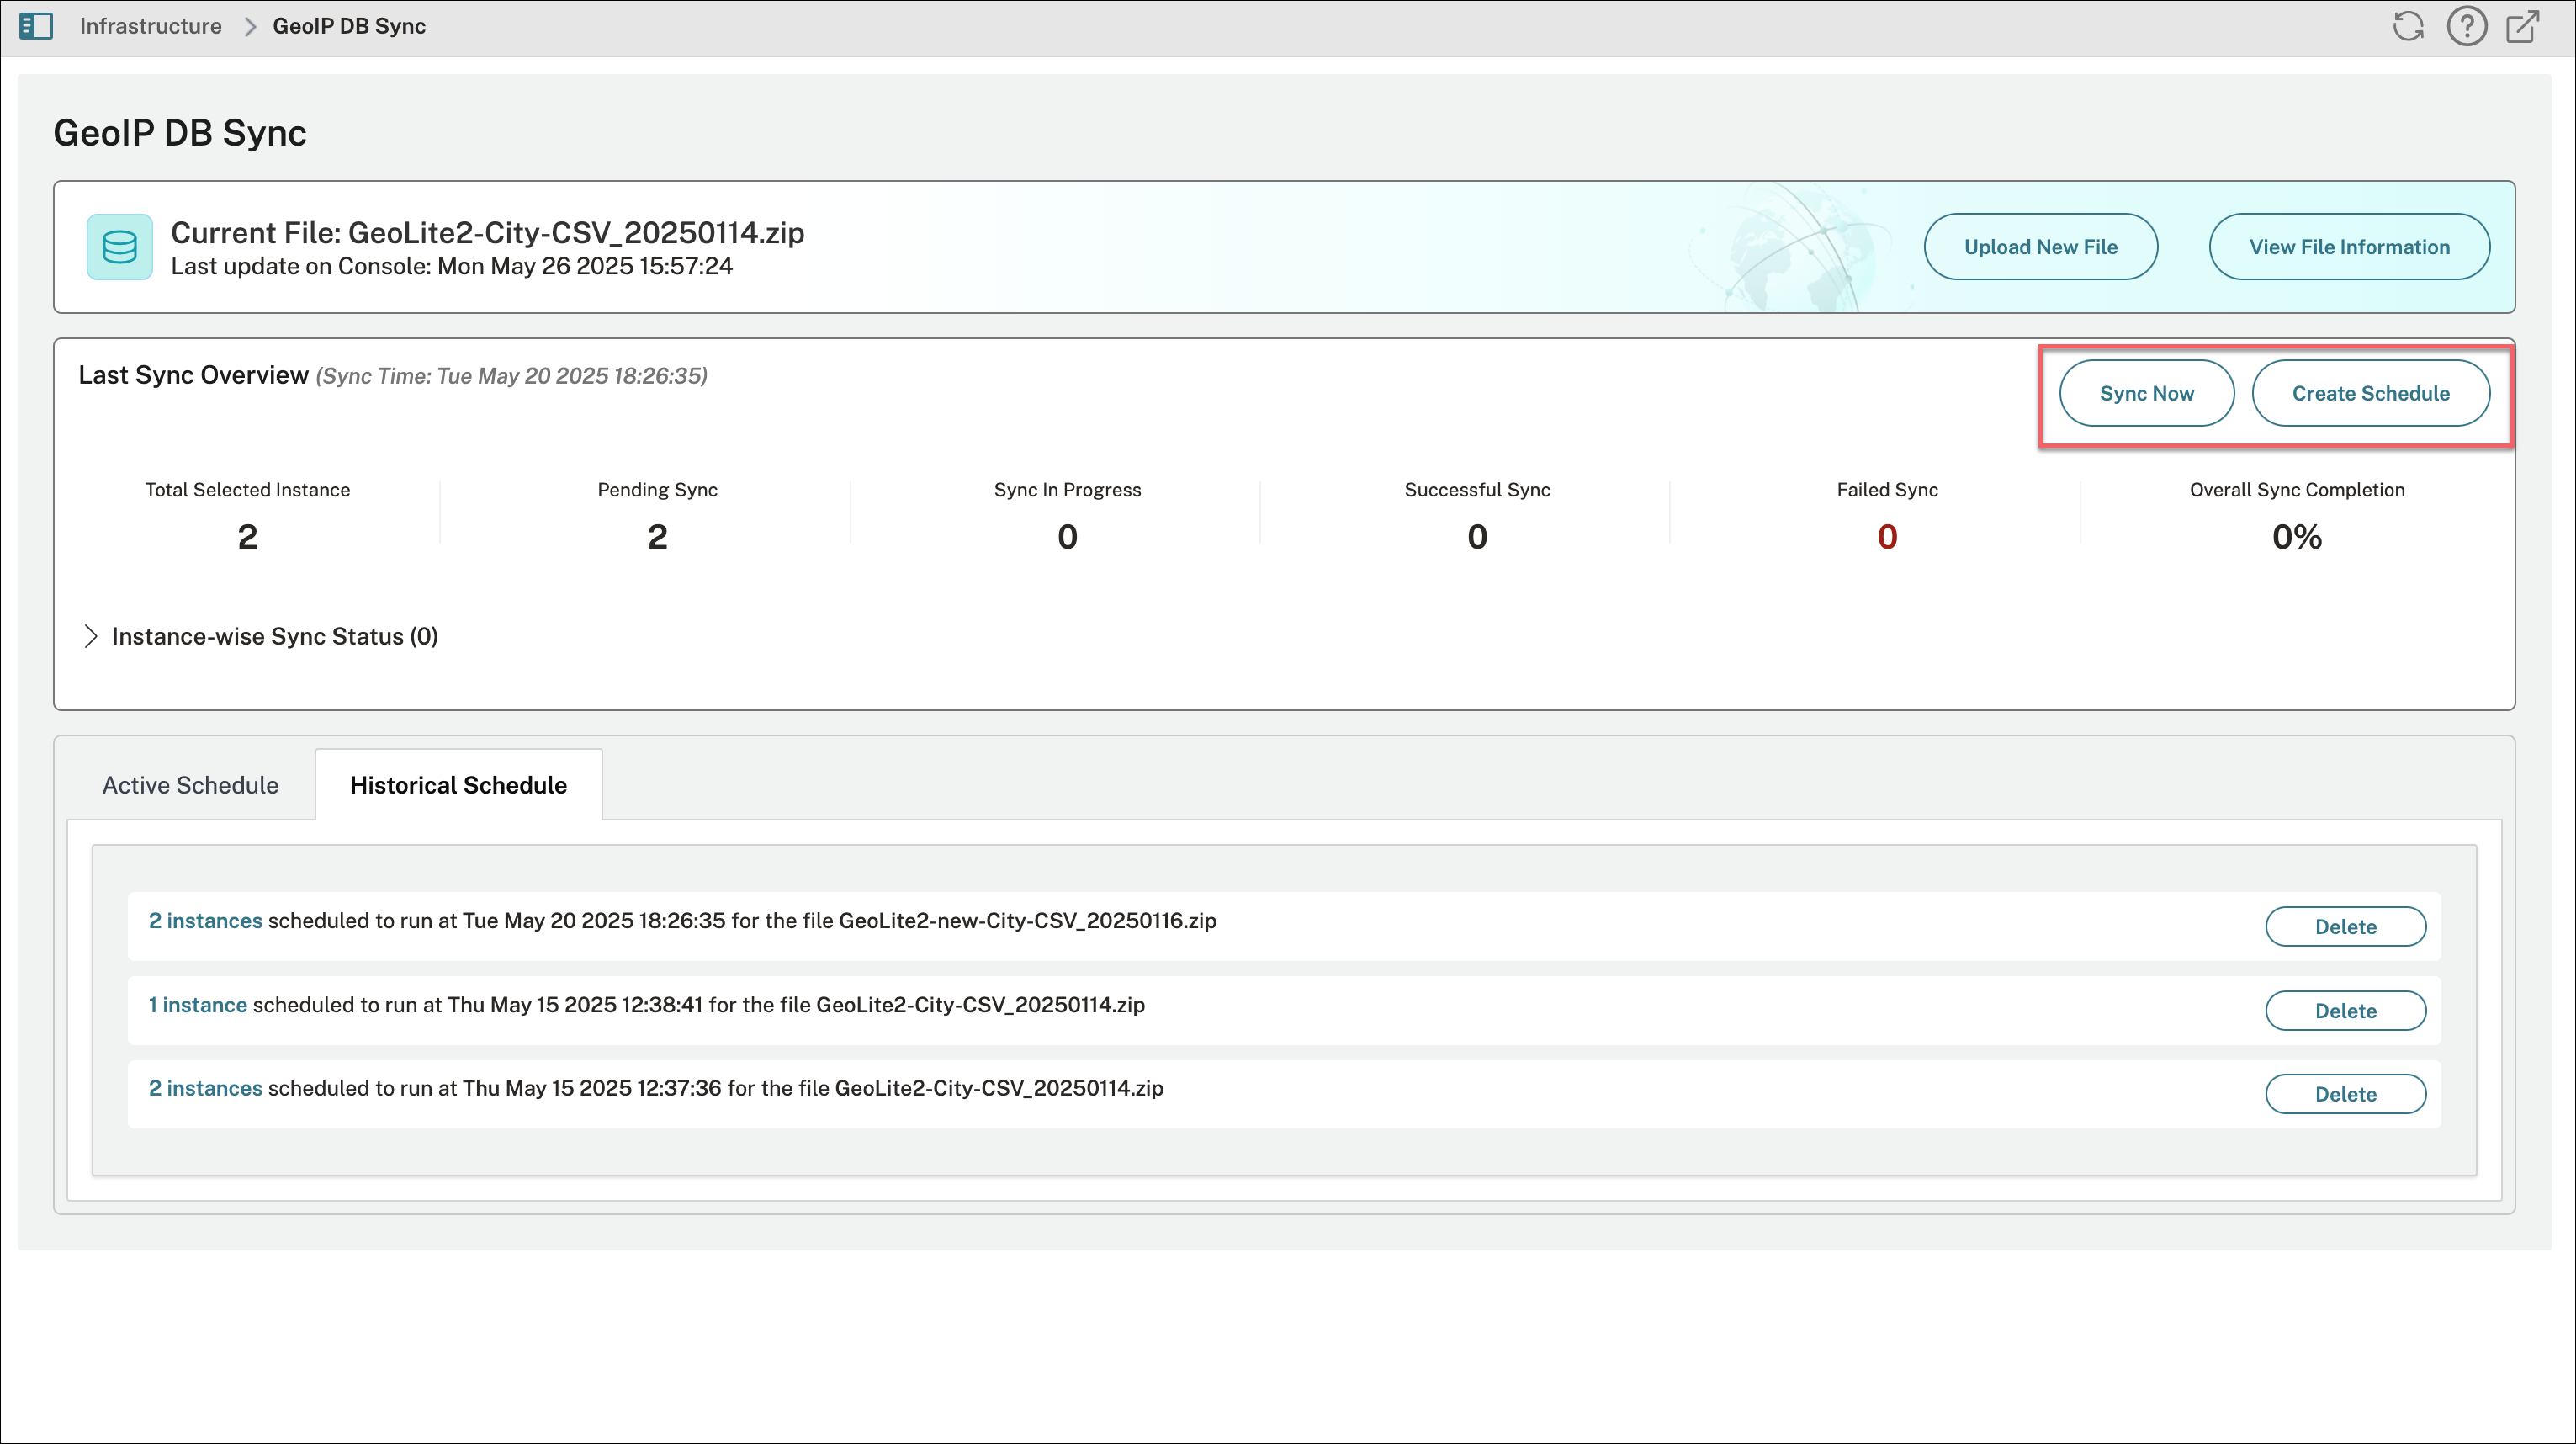Switch to Active Schedule tab

click(190, 785)
